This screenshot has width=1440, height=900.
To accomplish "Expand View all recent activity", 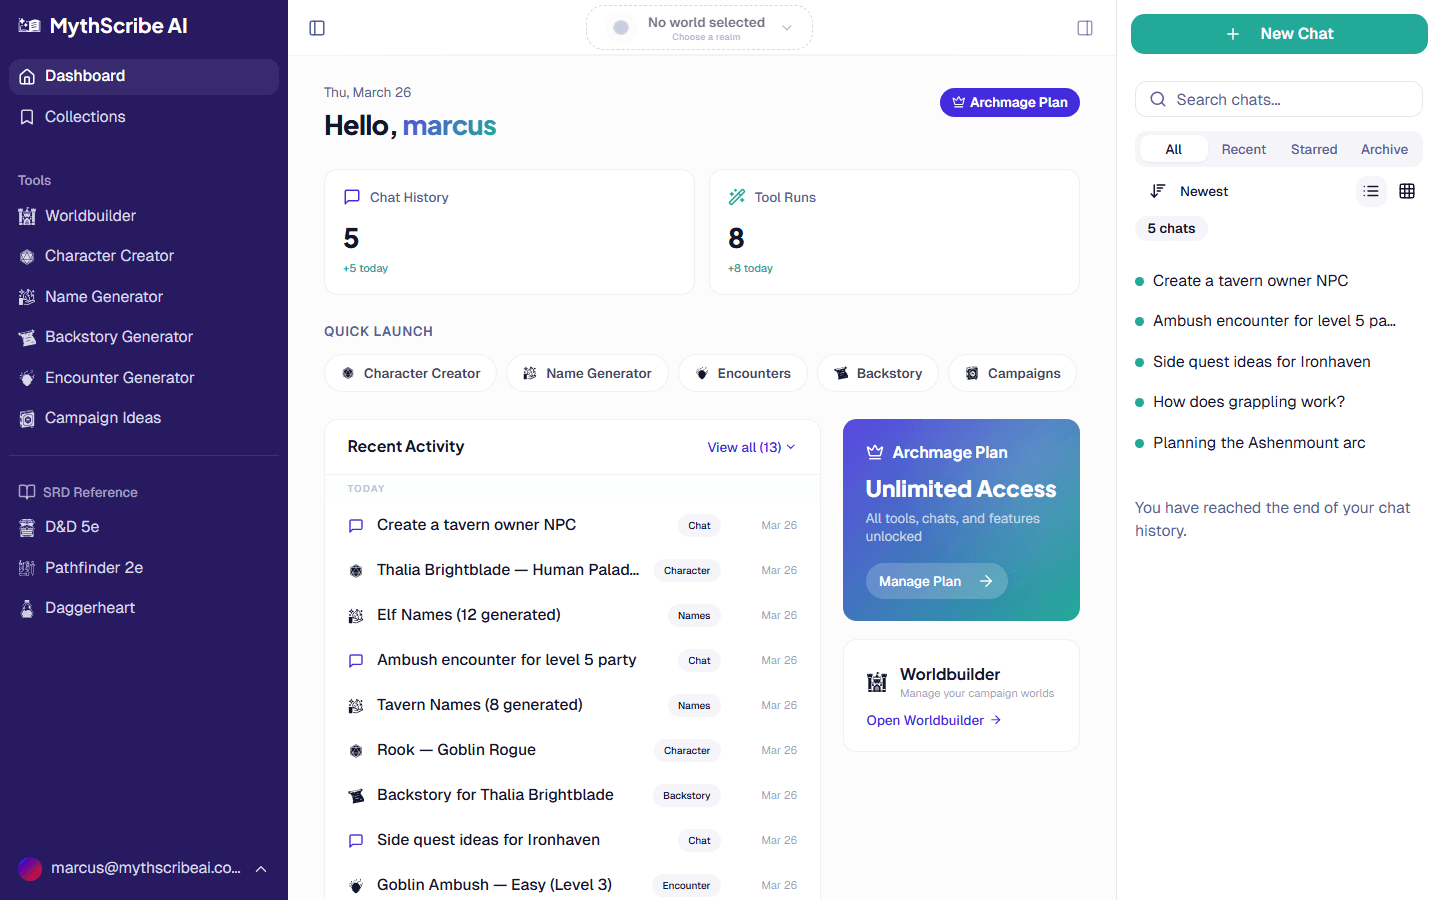I will [x=750, y=447].
